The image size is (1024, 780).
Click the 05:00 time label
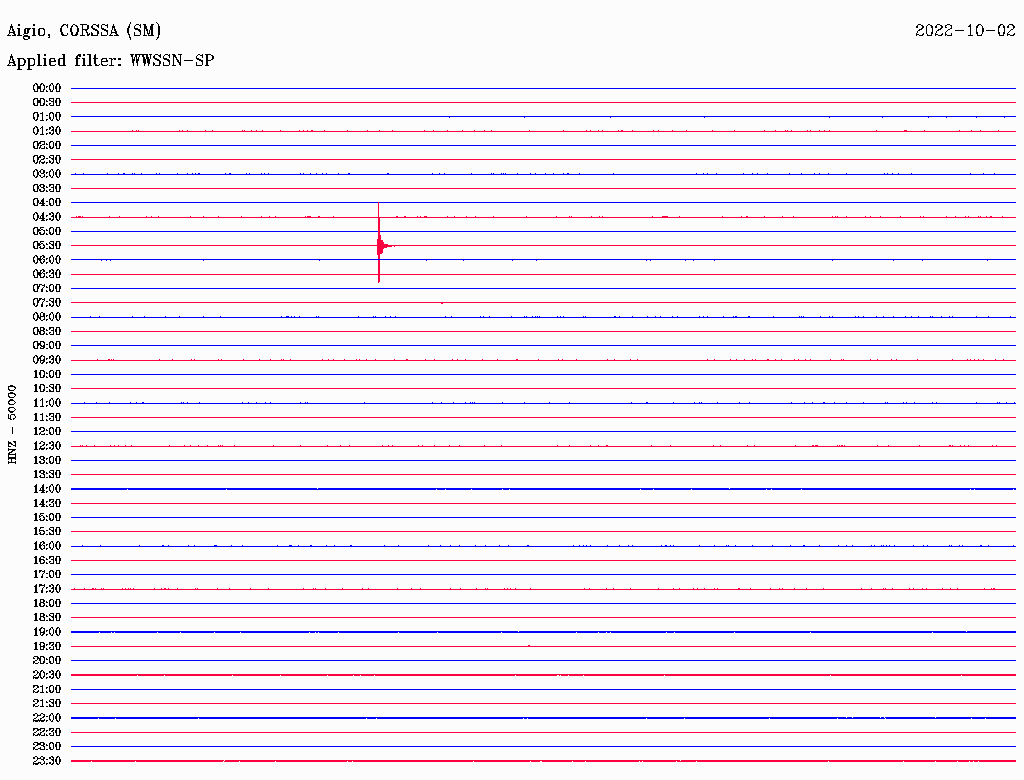47,231
